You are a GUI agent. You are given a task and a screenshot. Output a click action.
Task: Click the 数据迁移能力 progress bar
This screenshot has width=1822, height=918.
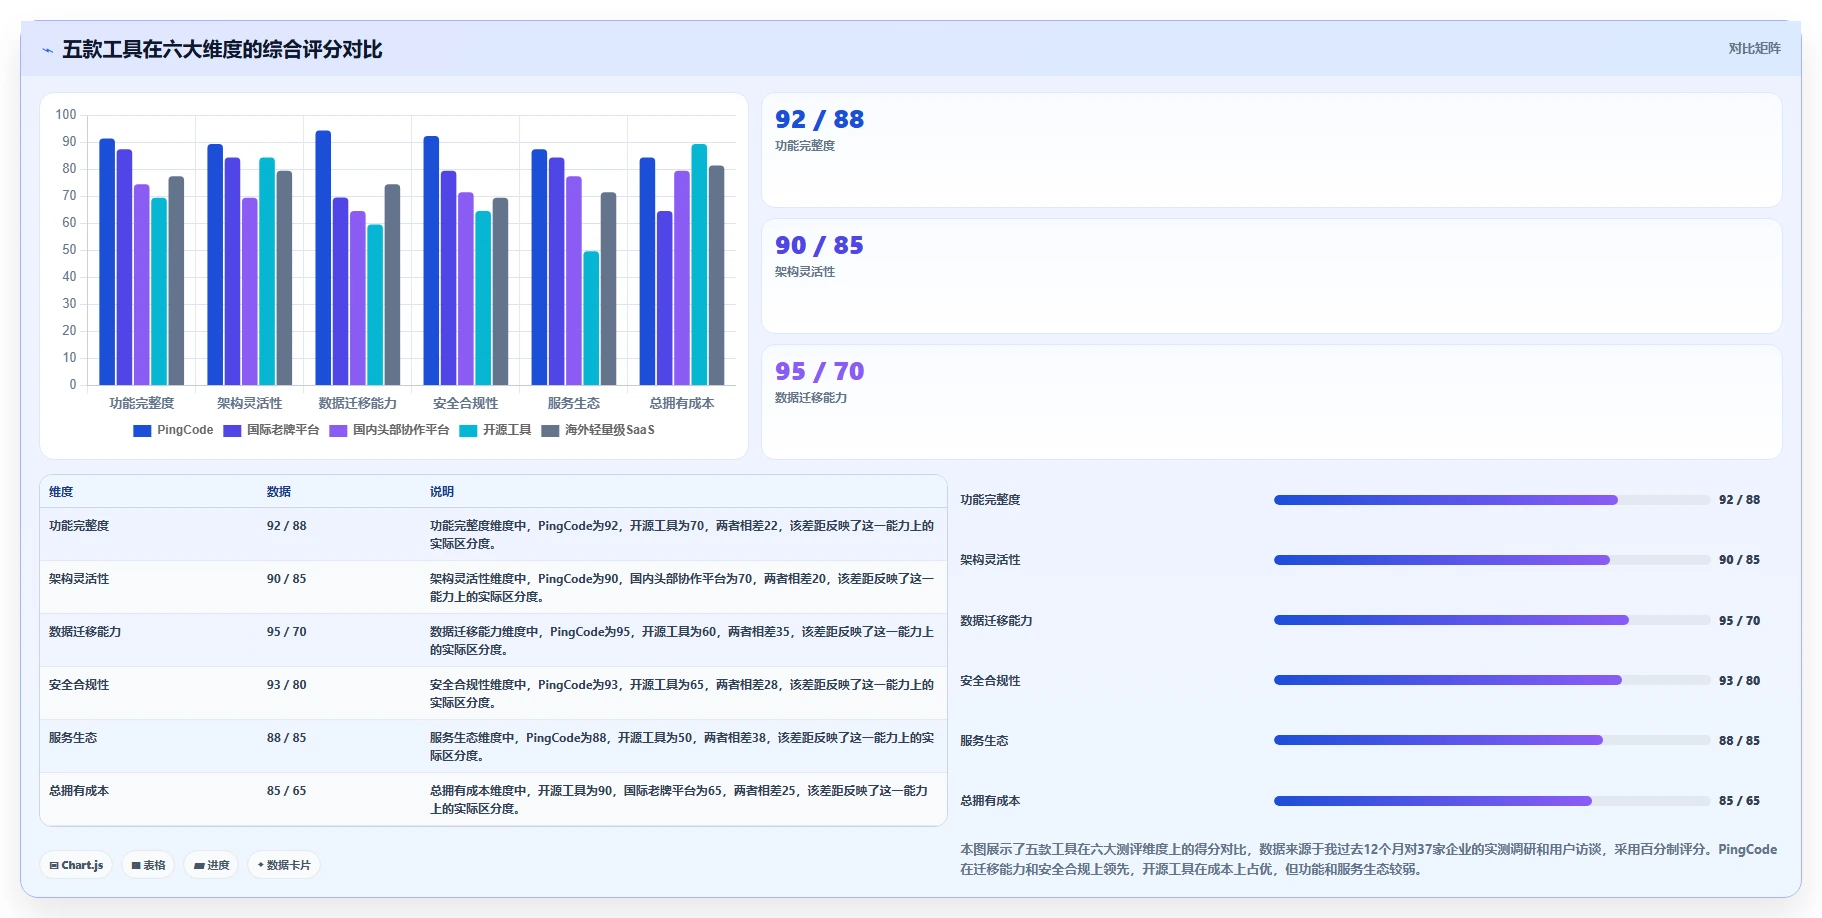click(1492, 620)
